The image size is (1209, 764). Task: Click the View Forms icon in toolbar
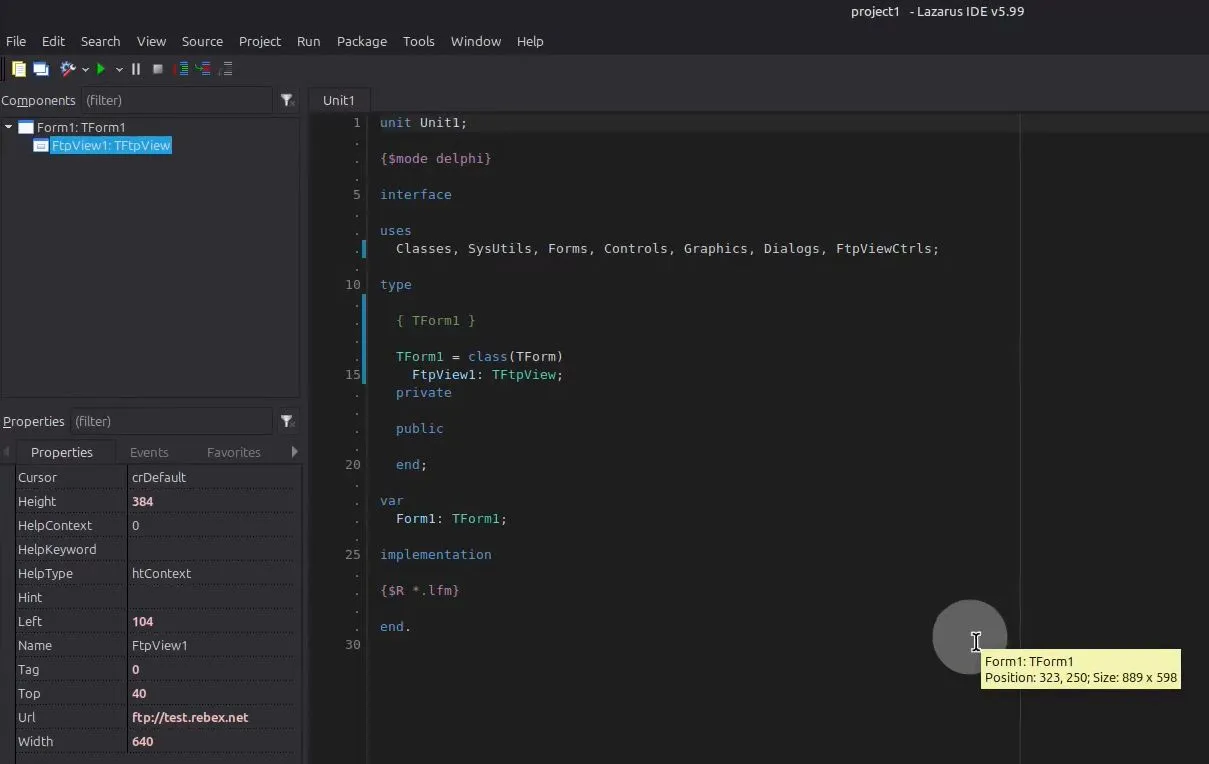click(41, 69)
